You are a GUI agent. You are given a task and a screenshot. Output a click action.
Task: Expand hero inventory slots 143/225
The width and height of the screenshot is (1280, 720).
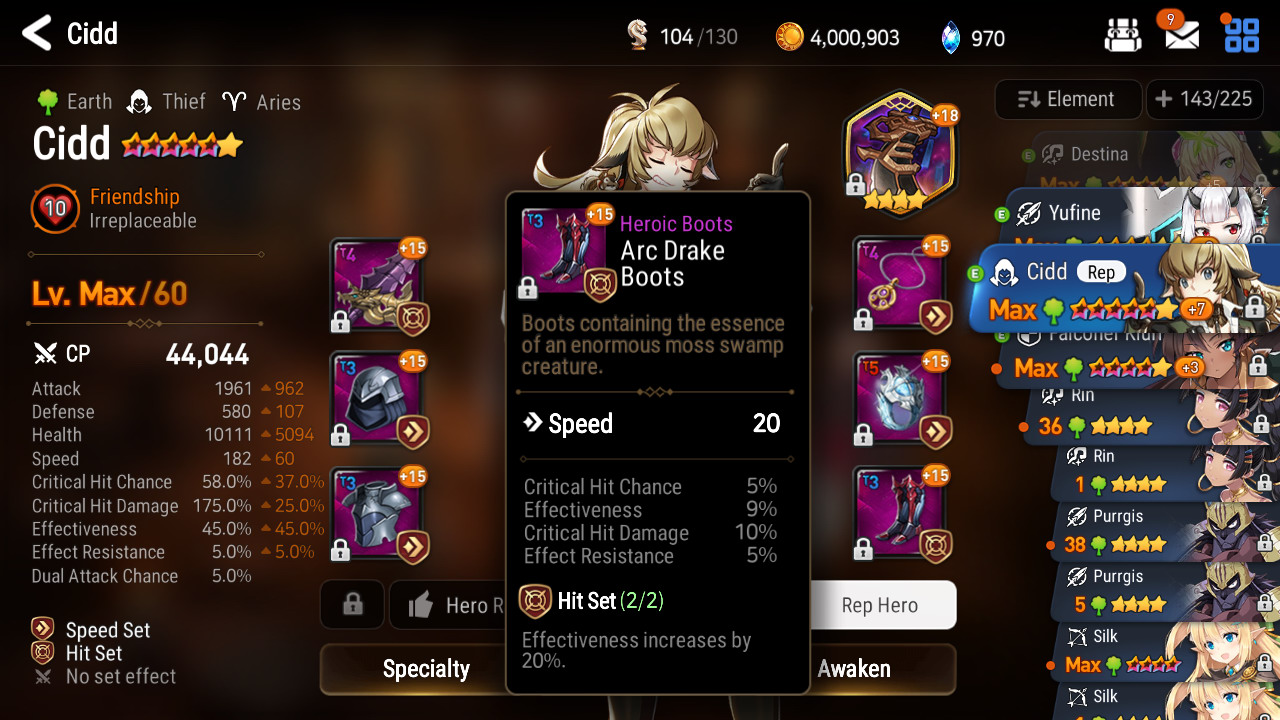[x=1203, y=99]
